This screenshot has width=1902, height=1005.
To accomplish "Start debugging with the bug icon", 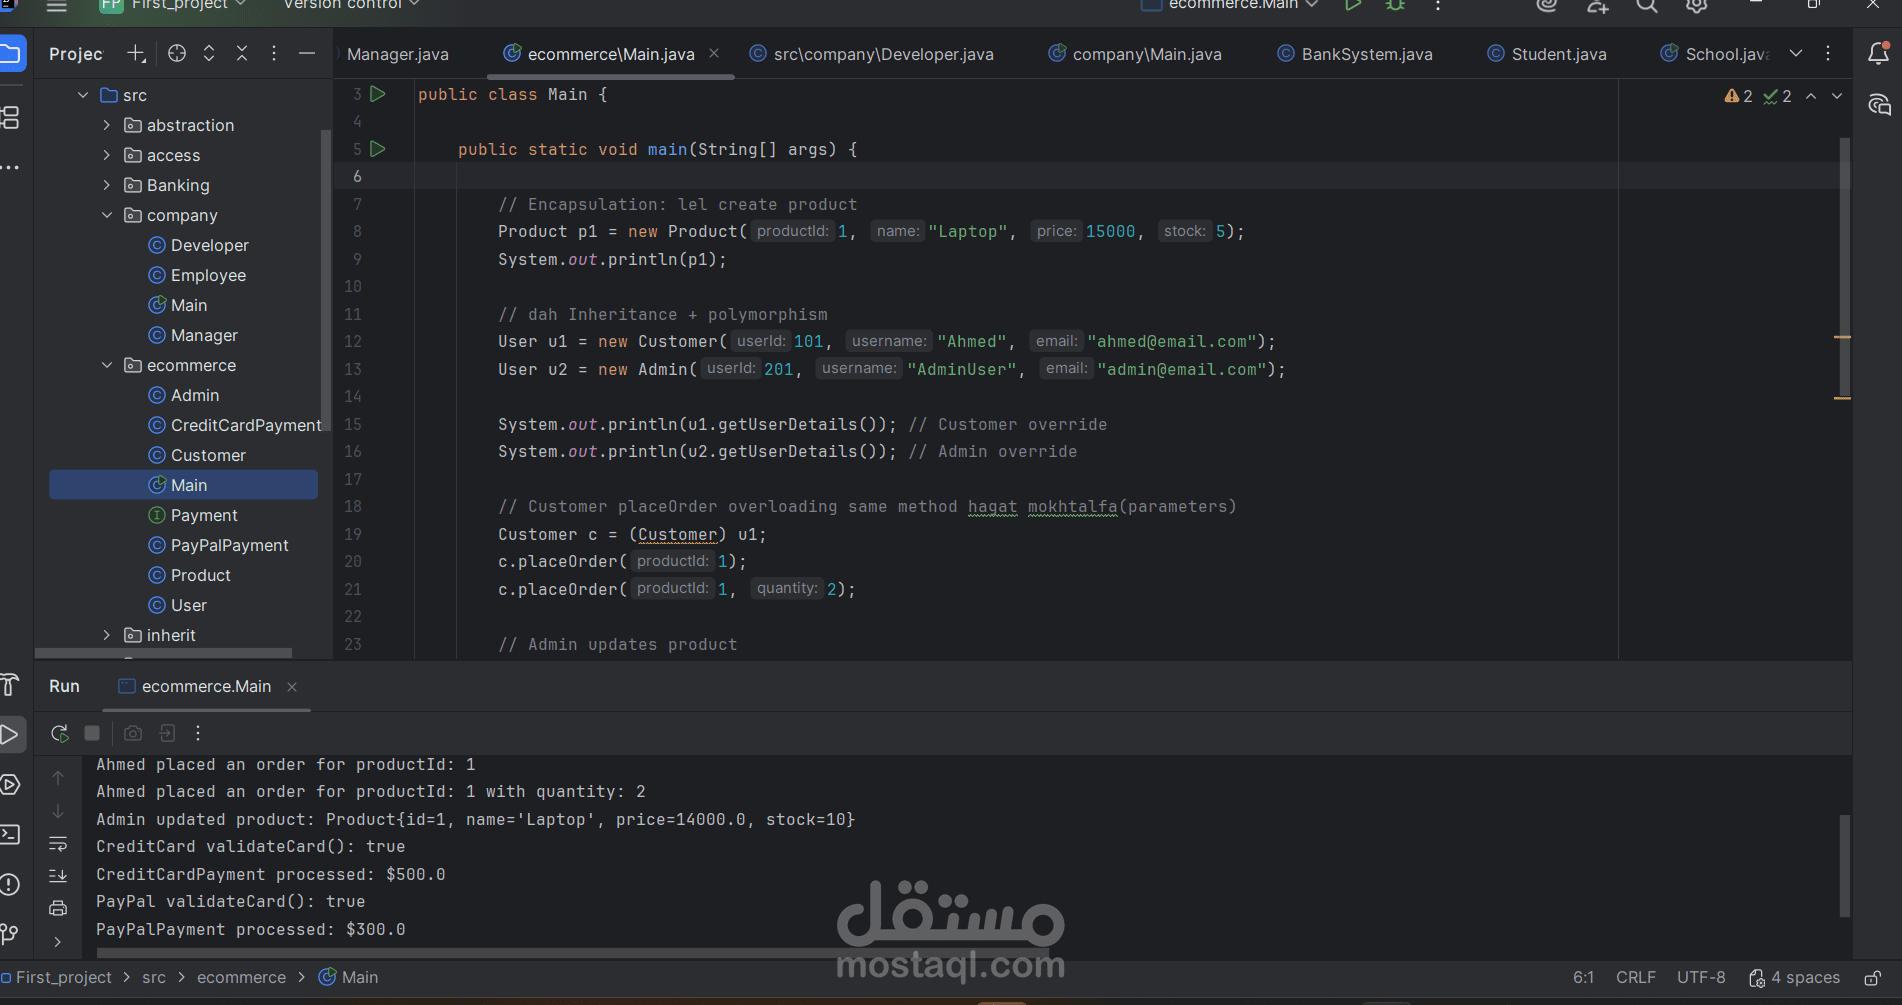I will [x=1394, y=6].
